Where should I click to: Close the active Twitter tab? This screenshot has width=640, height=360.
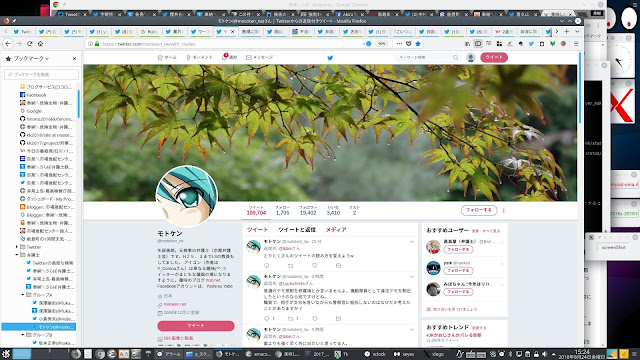[x=233, y=31]
